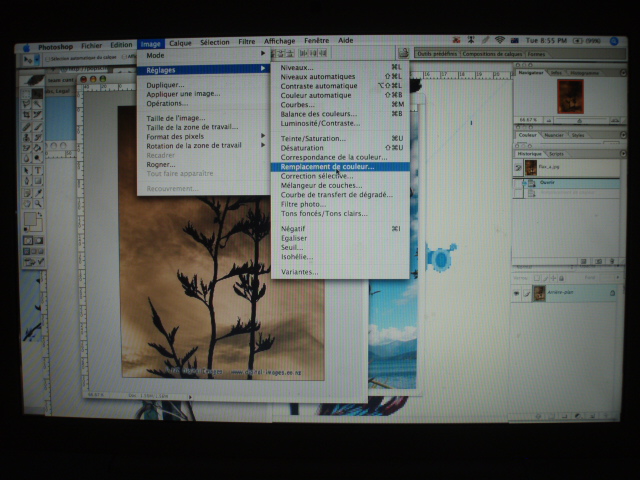
Task: Toggle lock transparent pixels in Layers panel
Action: click(x=537, y=278)
